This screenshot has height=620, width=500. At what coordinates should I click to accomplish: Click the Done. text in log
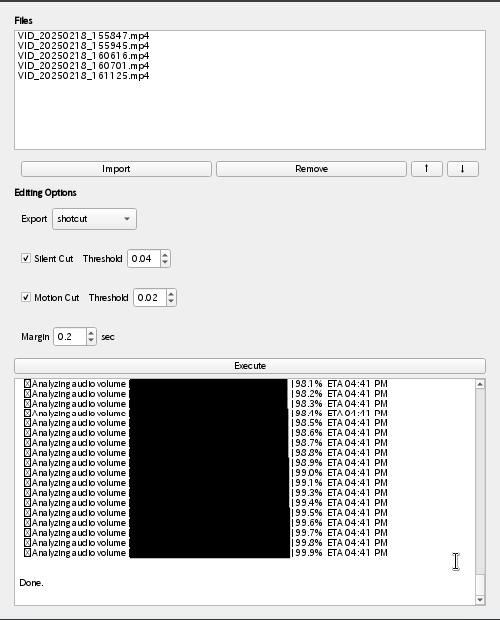31,583
